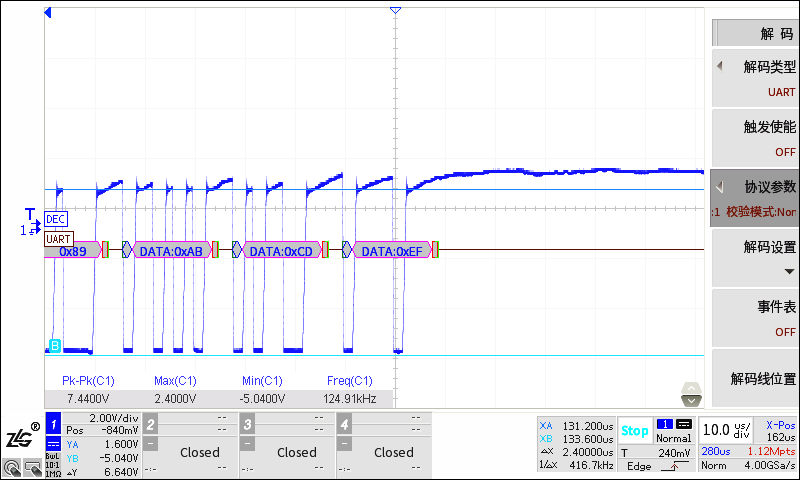
Task: Tap the BwL 10:1 1MΩ probe info
Action: 53,464
